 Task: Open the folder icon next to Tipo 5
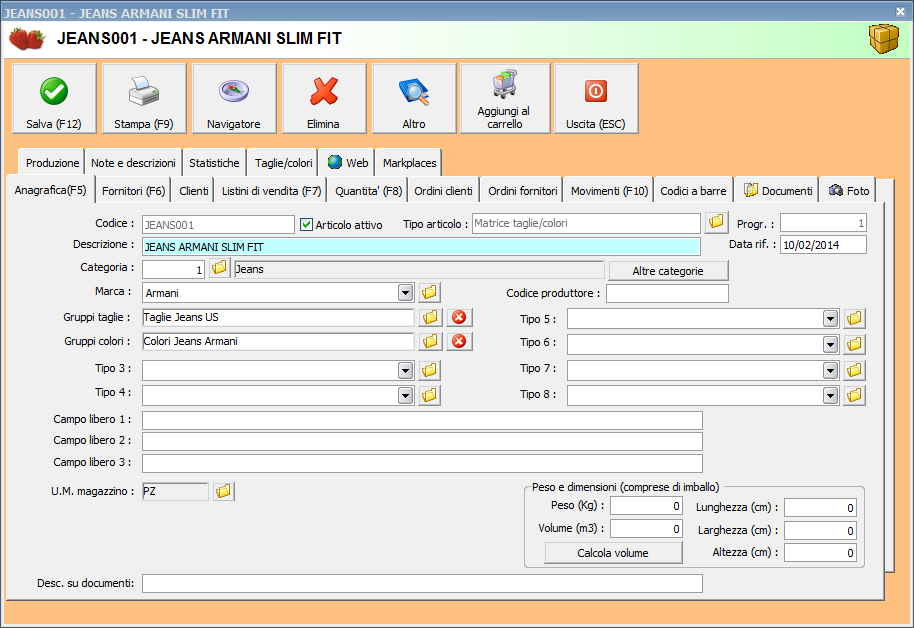pos(854,318)
